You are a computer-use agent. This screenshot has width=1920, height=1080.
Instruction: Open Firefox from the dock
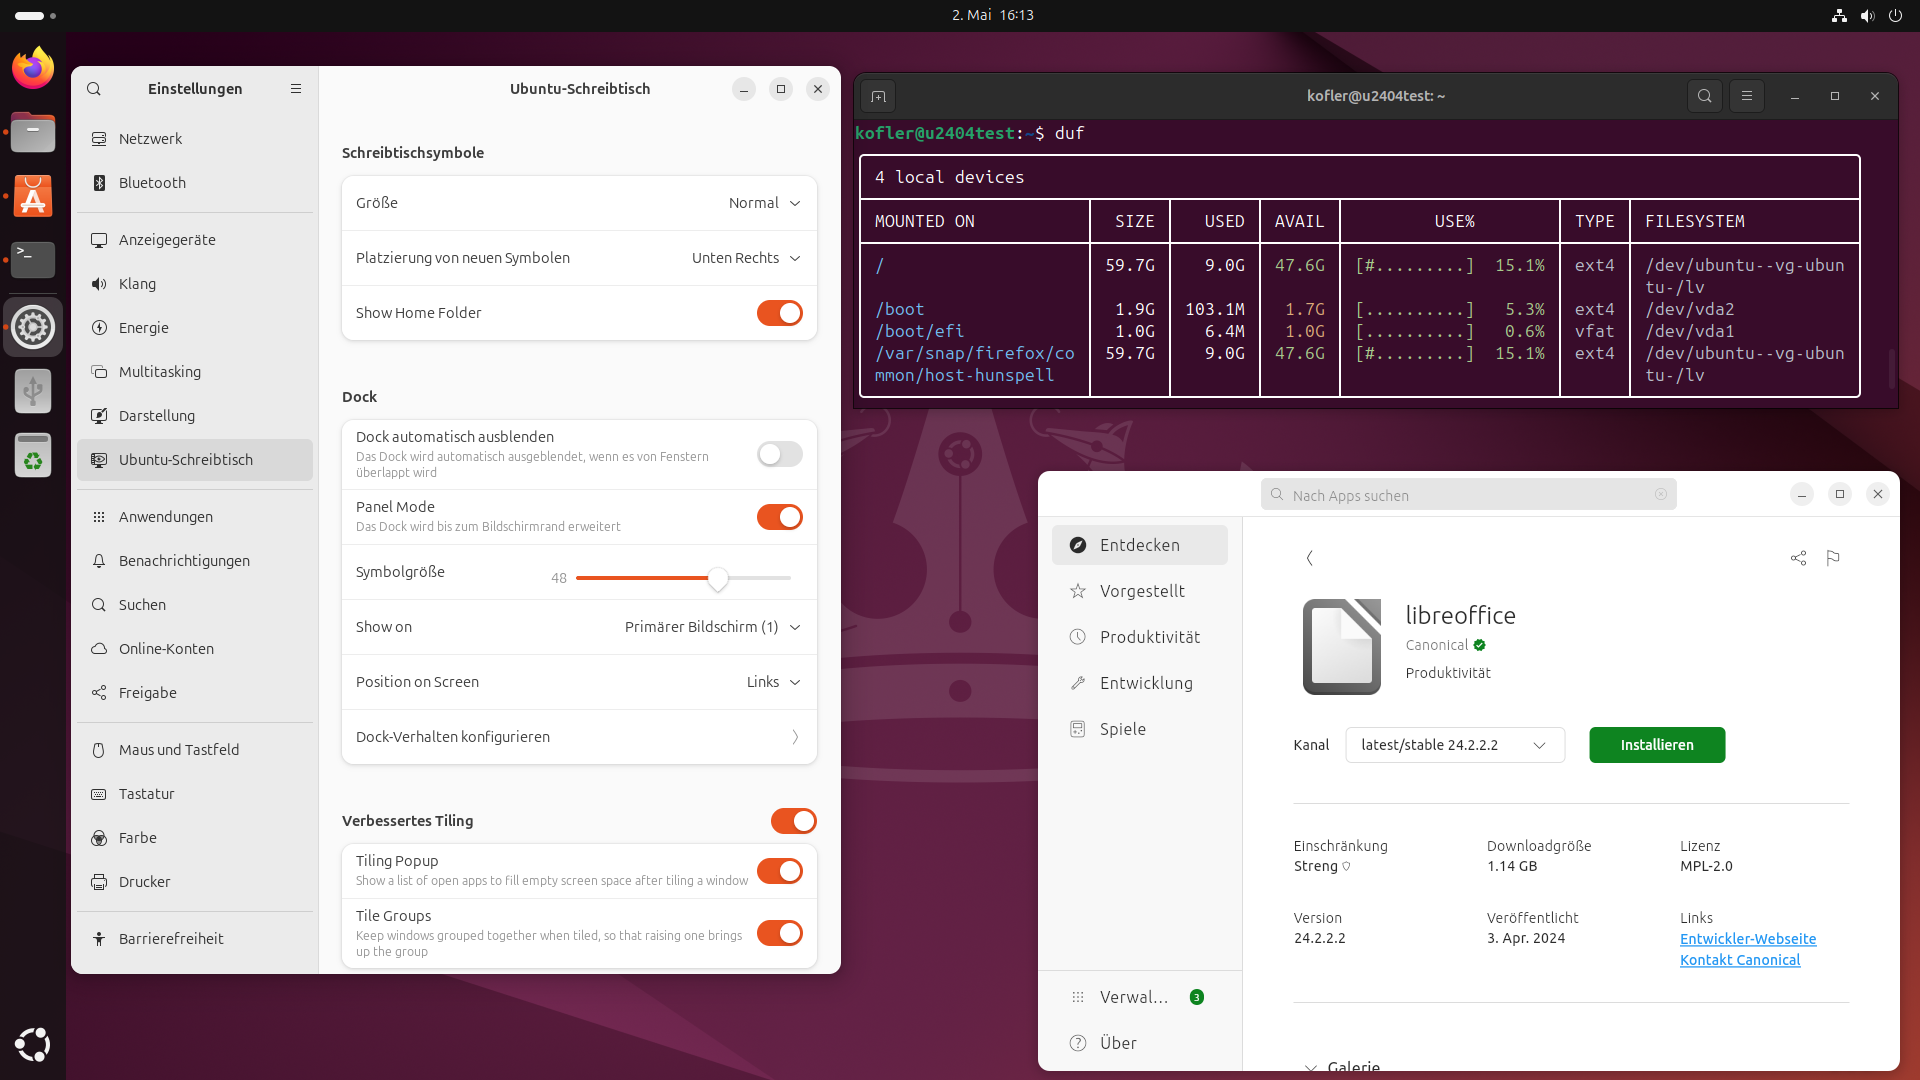(x=33, y=68)
